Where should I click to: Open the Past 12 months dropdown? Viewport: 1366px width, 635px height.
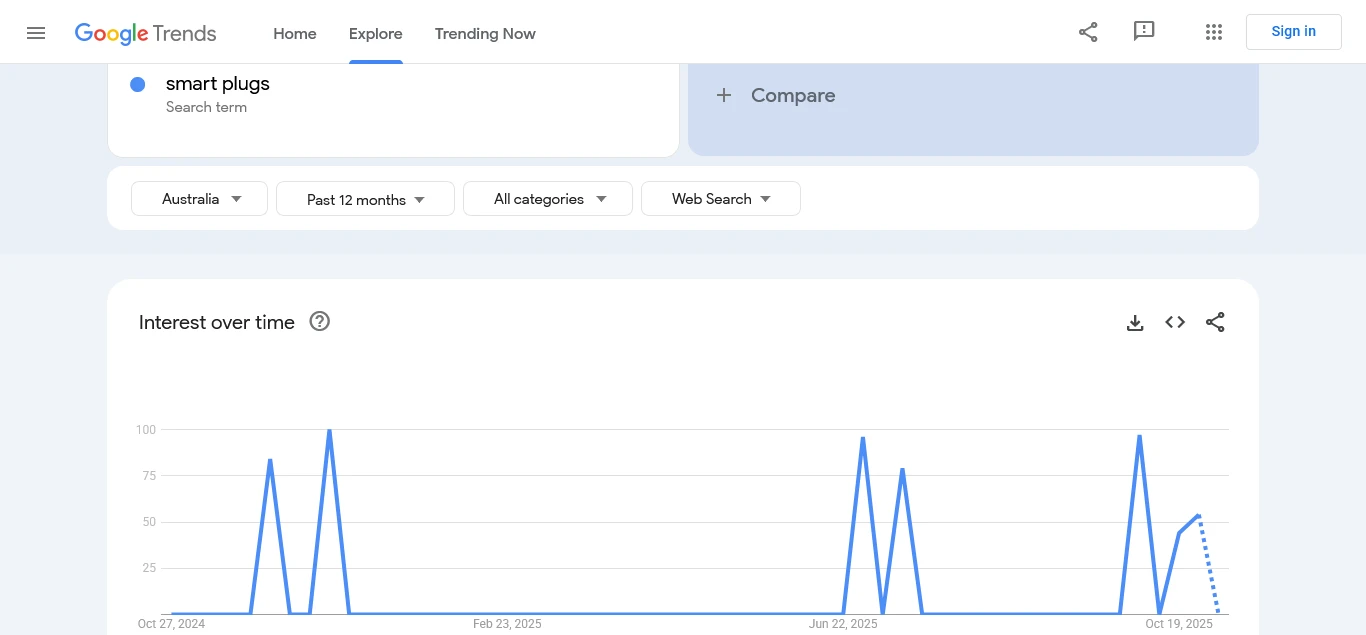(x=365, y=199)
